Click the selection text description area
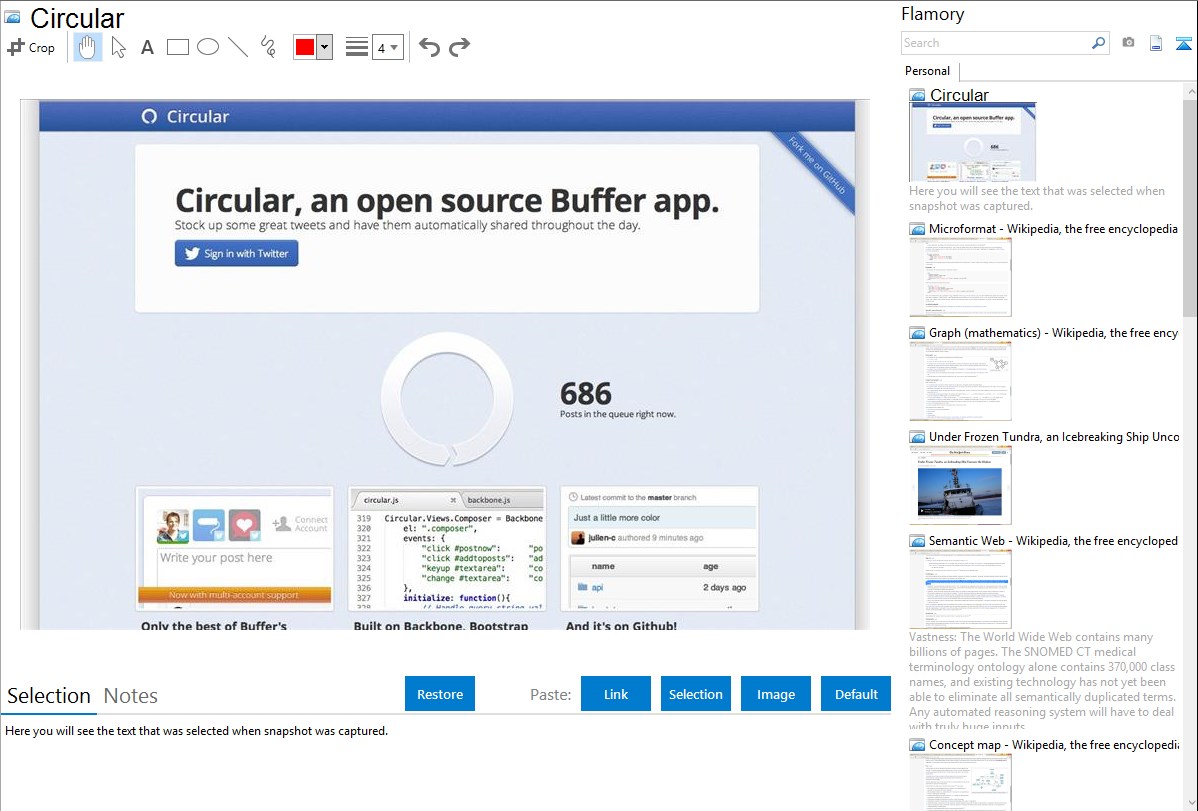The height and width of the screenshot is (811, 1198). point(196,731)
